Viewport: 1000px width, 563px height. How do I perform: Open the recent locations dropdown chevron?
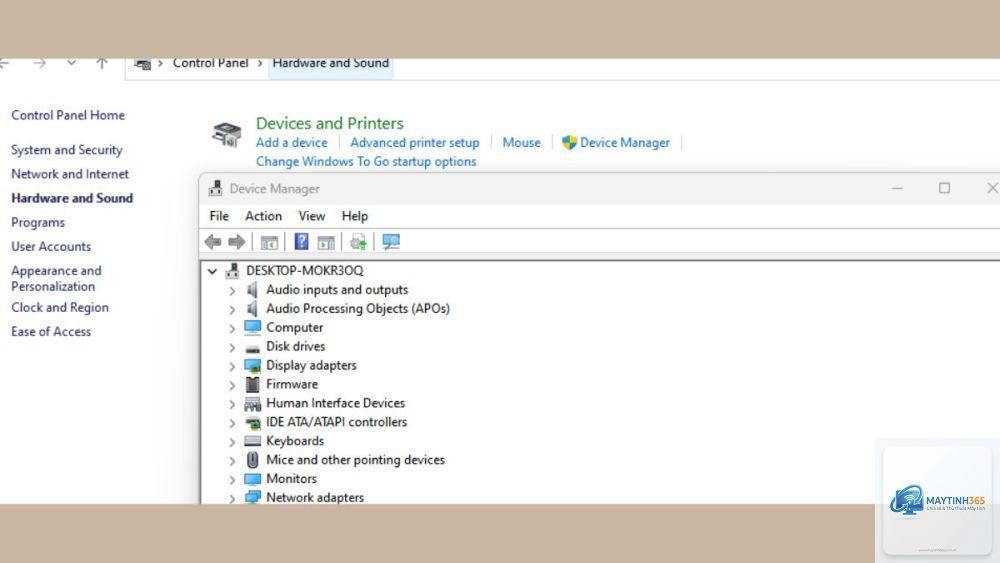pos(71,62)
